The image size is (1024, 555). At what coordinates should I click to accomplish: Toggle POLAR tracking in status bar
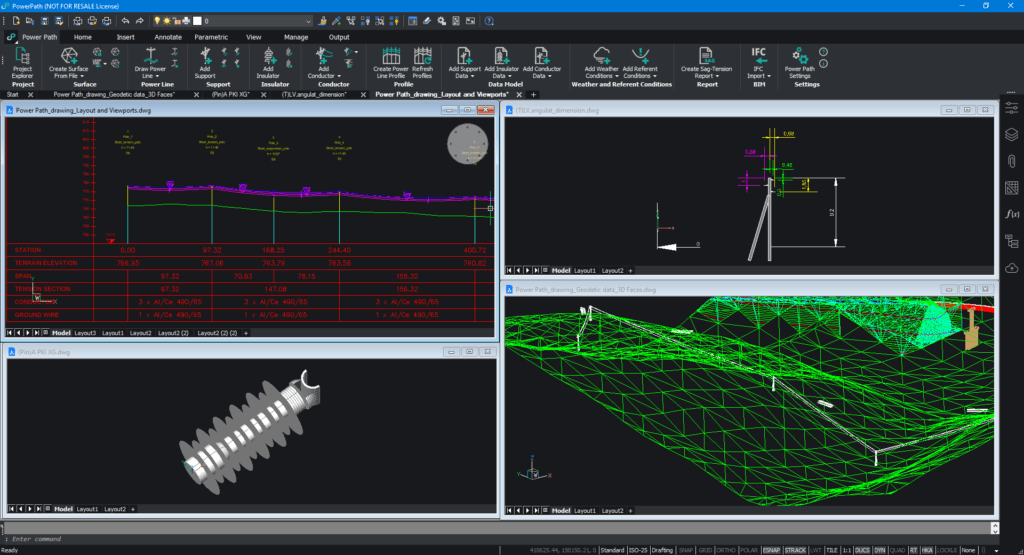click(748, 550)
